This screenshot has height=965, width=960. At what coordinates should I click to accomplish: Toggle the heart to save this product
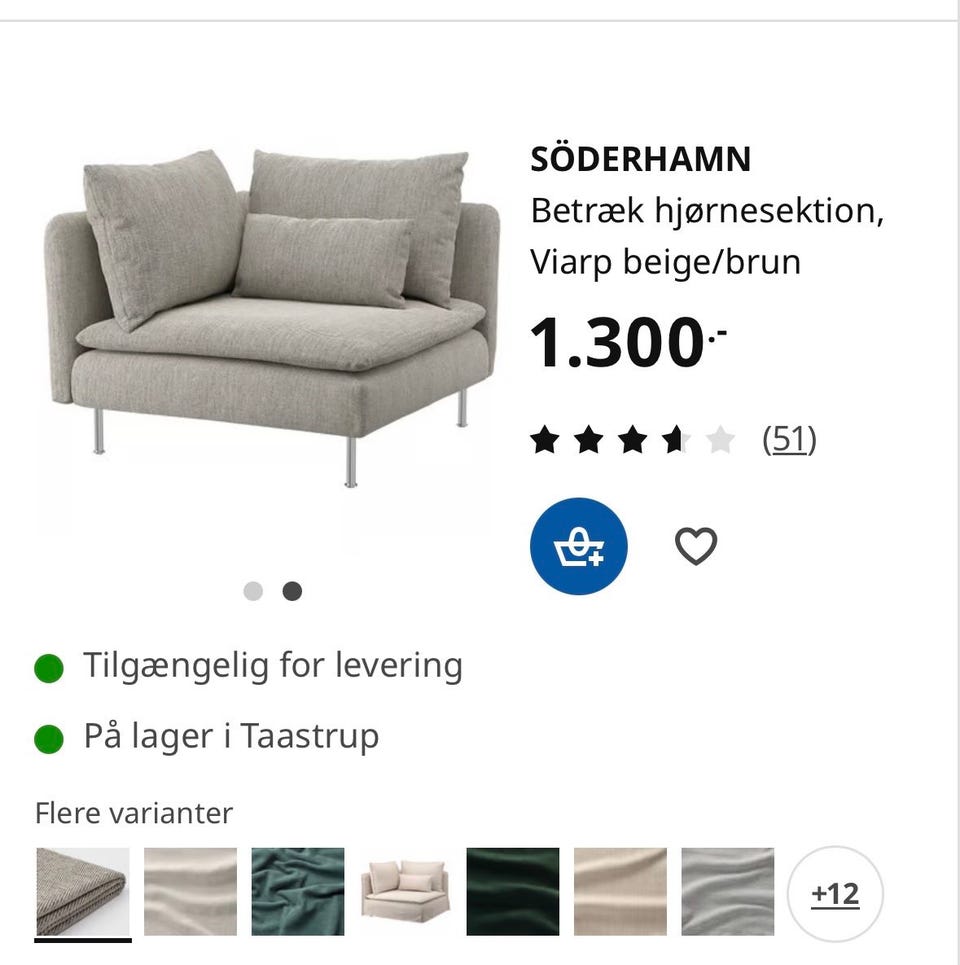tap(696, 545)
